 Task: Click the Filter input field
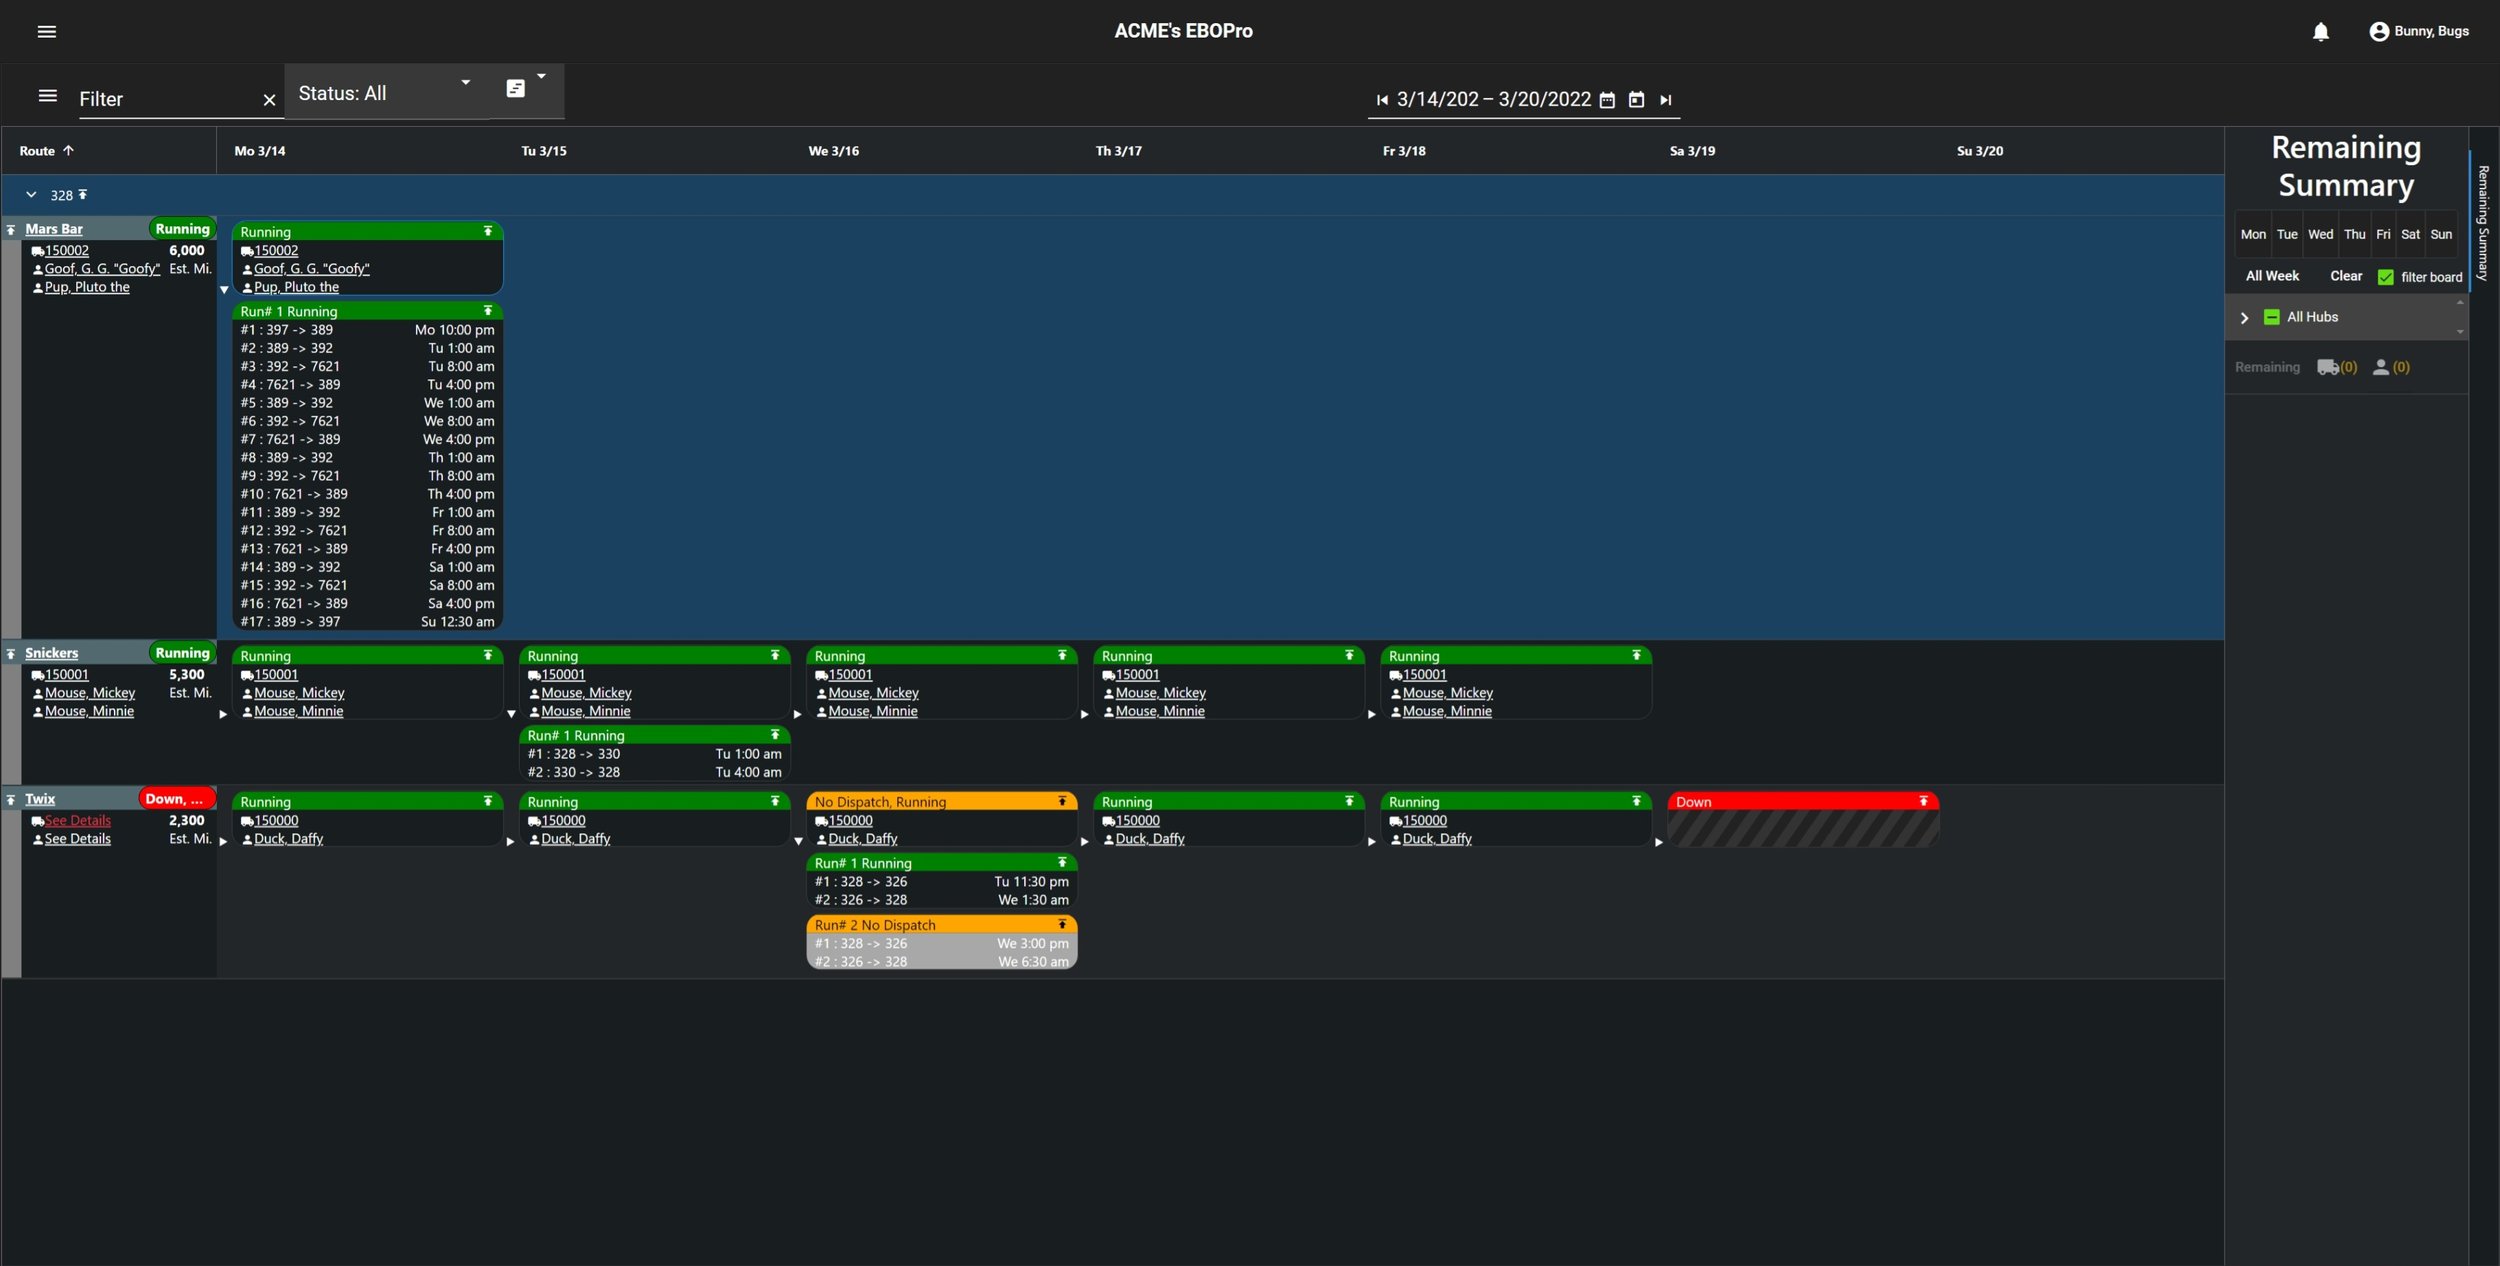pyautogui.click(x=168, y=99)
